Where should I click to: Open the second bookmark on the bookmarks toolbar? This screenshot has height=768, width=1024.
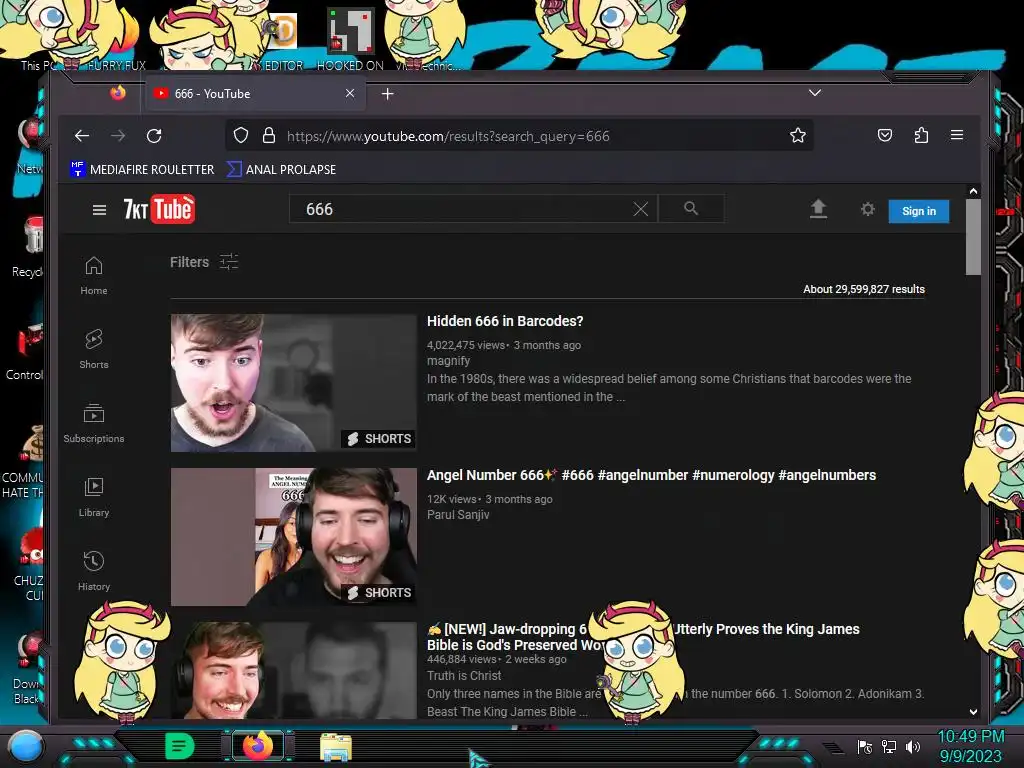point(281,169)
